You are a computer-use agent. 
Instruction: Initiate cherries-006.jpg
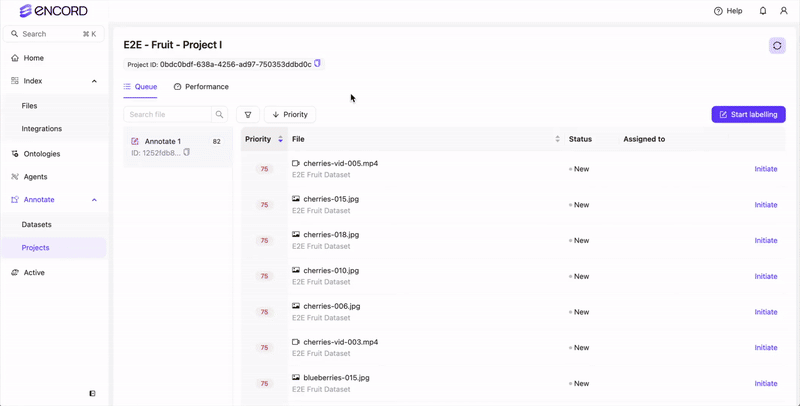pos(766,312)
